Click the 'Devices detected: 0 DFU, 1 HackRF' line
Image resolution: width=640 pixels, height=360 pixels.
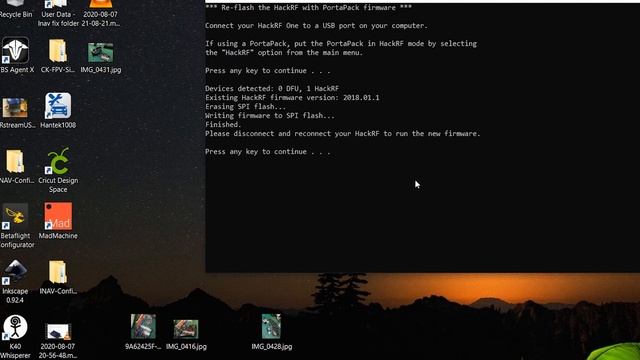[272, 89]
